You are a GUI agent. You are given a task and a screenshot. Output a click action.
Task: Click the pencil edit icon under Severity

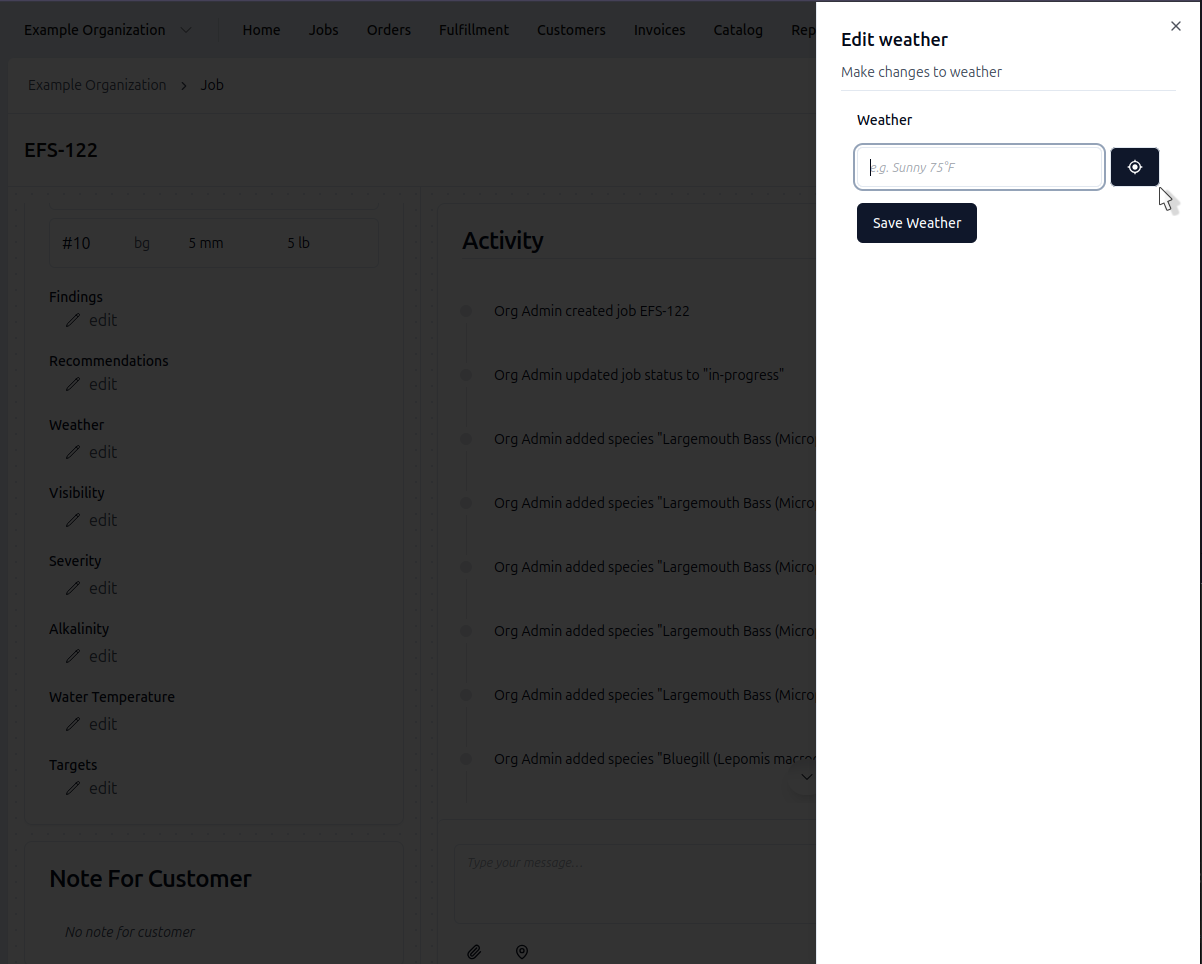point(73,589)
